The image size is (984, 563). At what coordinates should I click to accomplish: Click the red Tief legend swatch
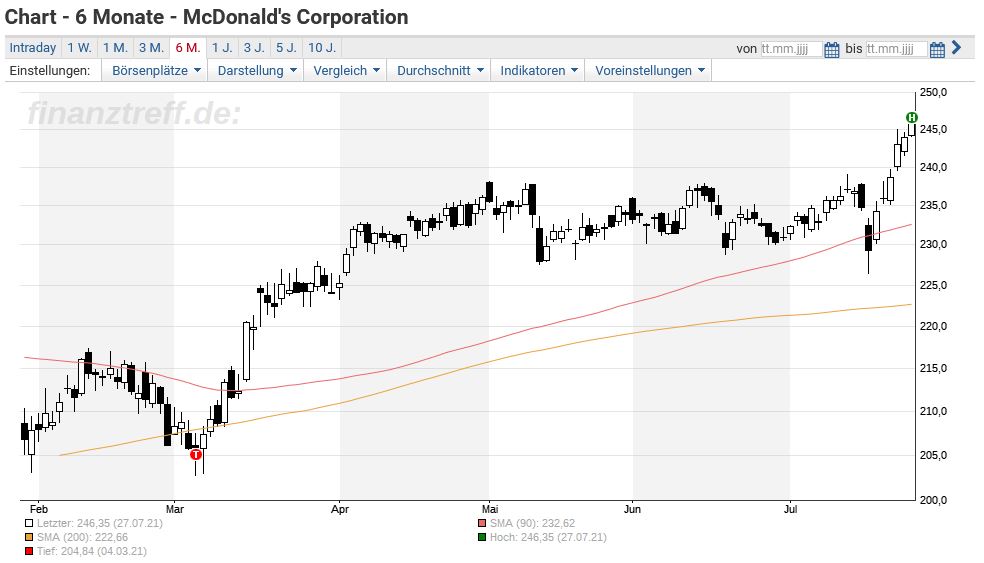click(x=29, y=551)
